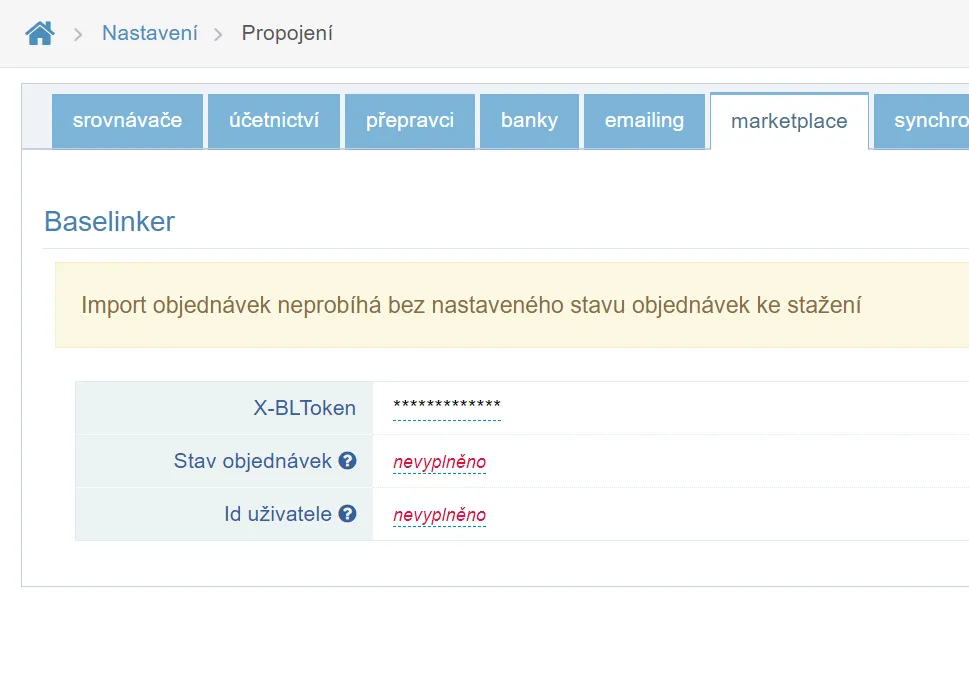Edit nevyplněno value for Stav objednávek
Screen dimensions: 969x682
click(x=439, y=462)
